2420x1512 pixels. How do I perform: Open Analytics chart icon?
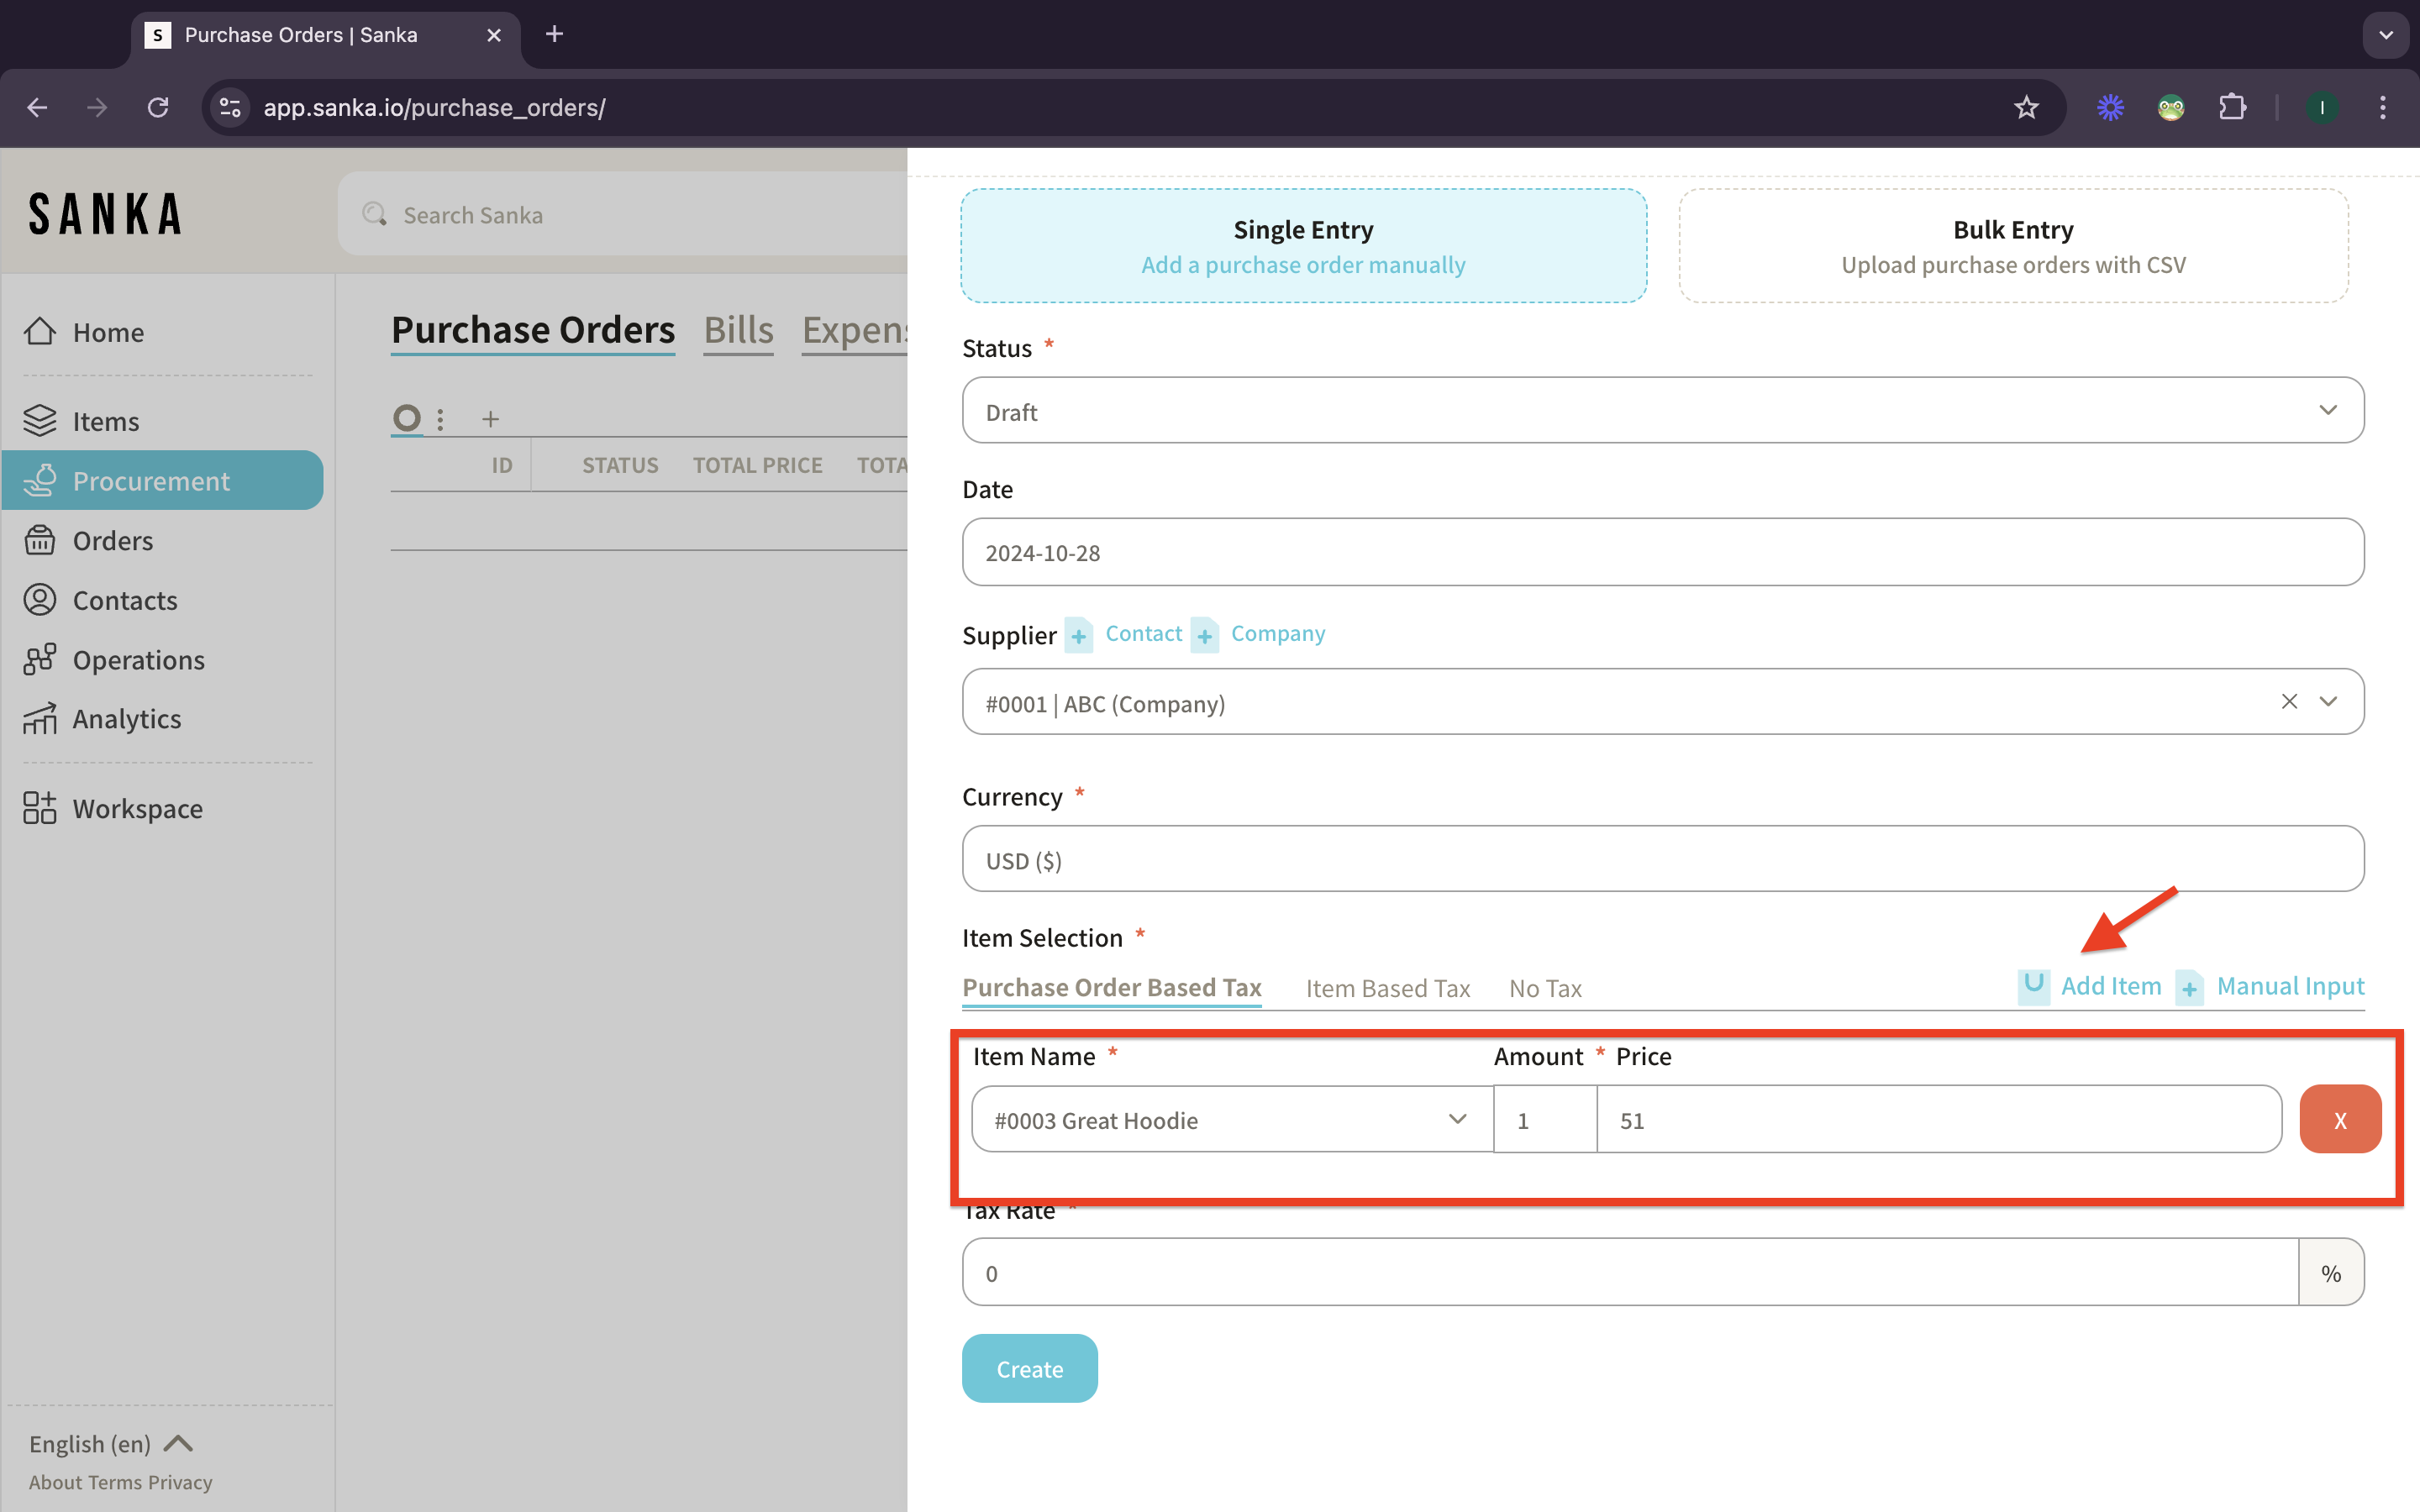[40, 719]
